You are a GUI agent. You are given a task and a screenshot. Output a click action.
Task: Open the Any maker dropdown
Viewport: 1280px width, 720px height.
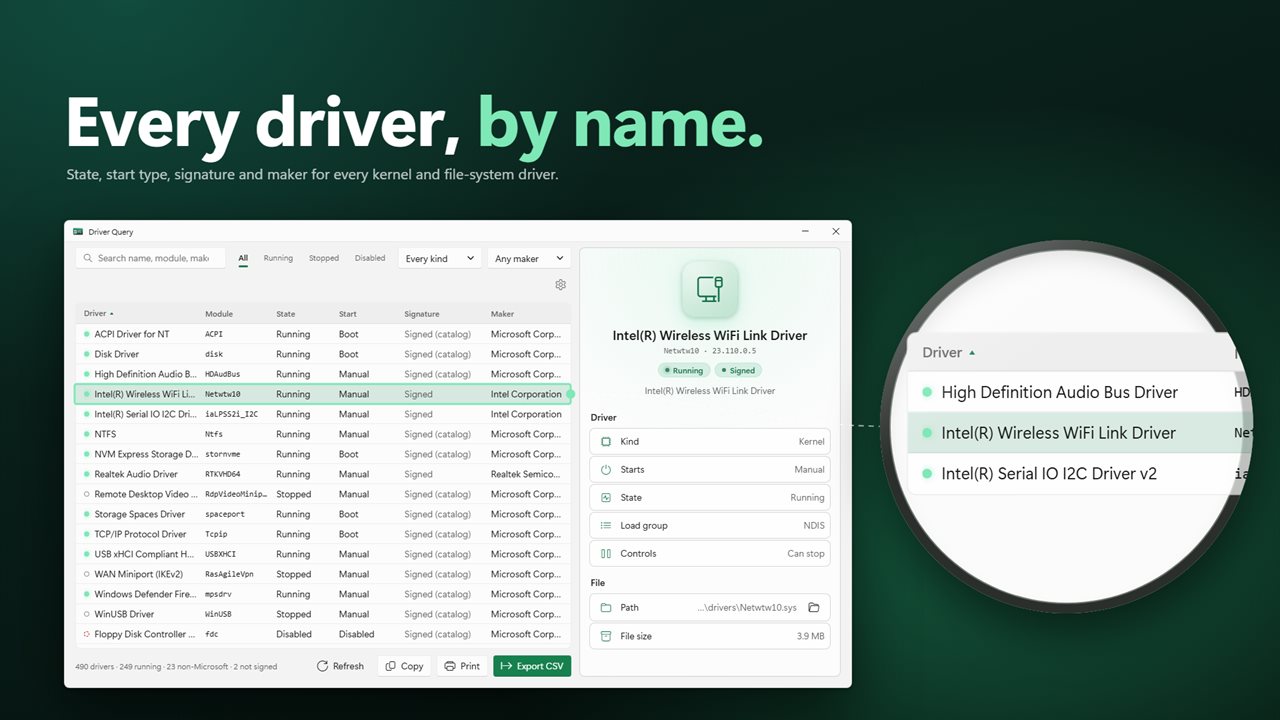(x=530, y=258)
